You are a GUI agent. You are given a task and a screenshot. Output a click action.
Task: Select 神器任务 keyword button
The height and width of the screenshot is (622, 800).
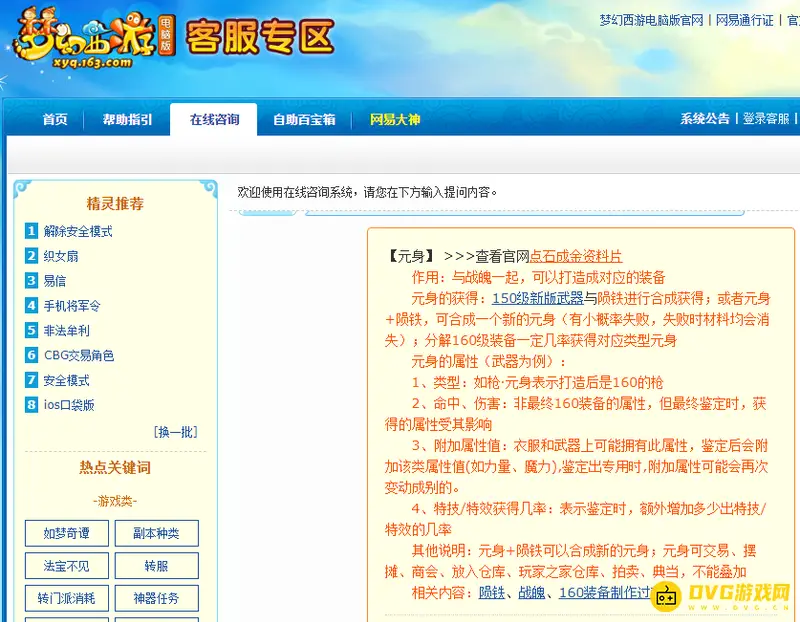157,598
